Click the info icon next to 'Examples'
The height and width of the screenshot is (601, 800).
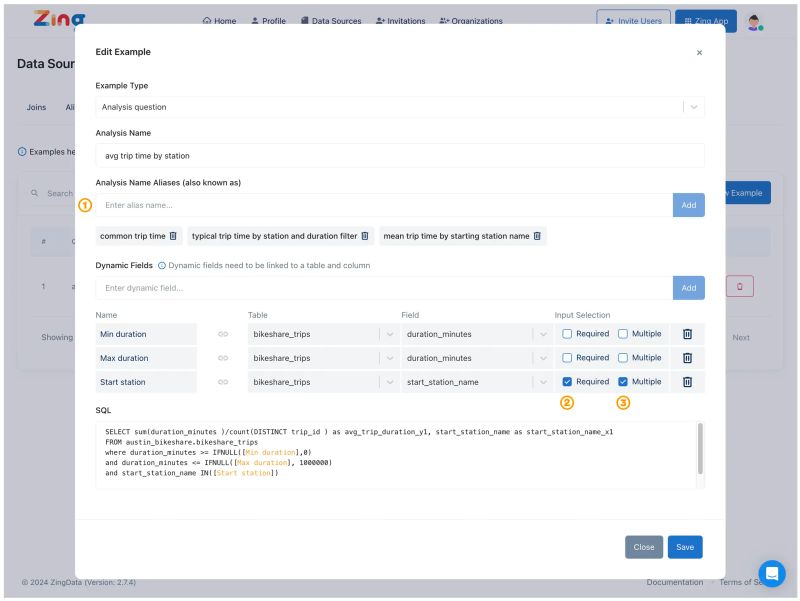22,152
